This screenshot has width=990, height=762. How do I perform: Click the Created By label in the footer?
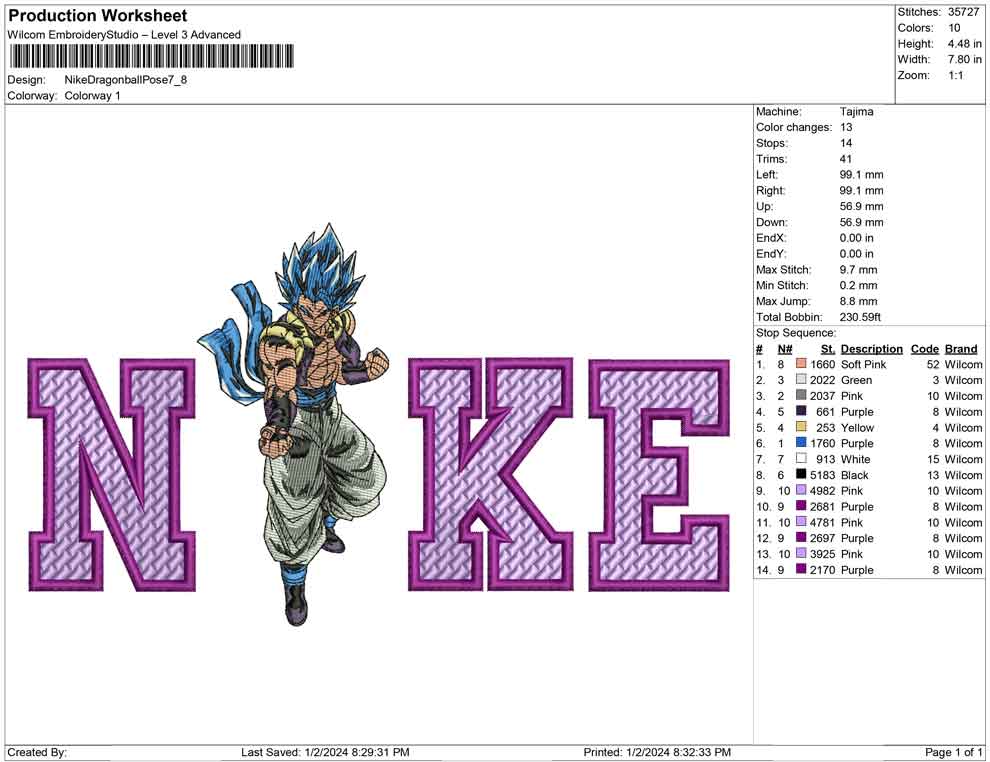37,752
